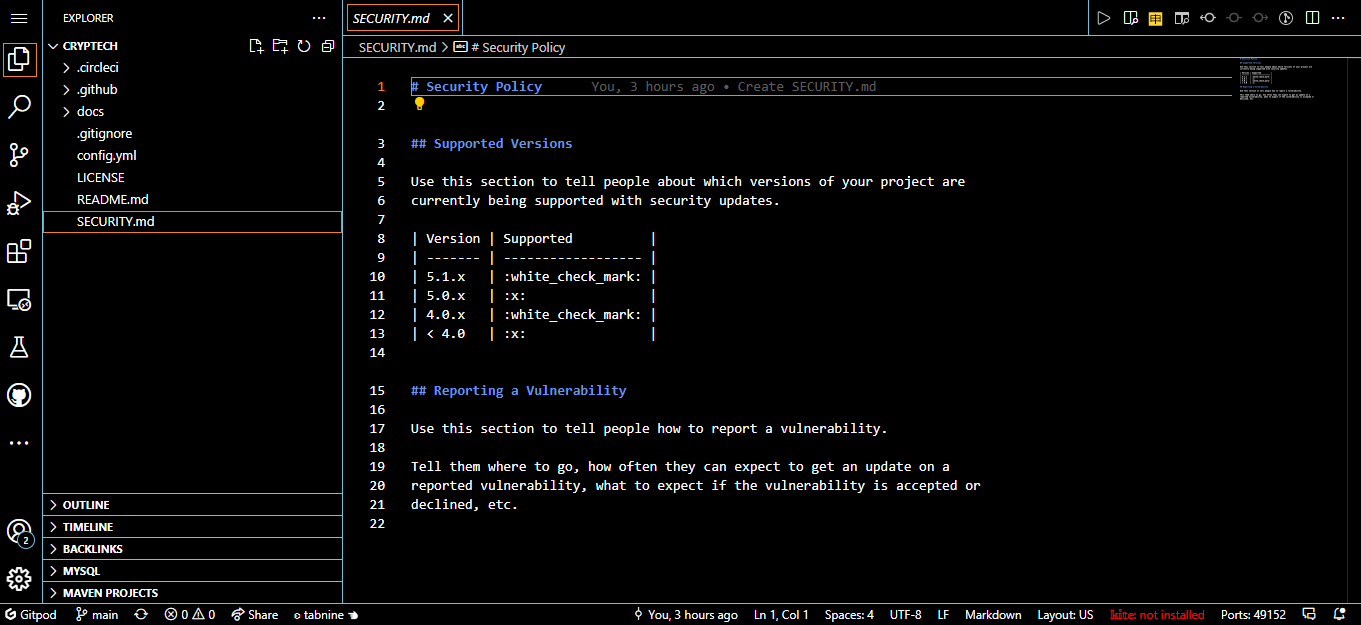Open the preview with magnifier icon
The width and height of the screenshot is (1361, 625).
(x=1182, y=18)
